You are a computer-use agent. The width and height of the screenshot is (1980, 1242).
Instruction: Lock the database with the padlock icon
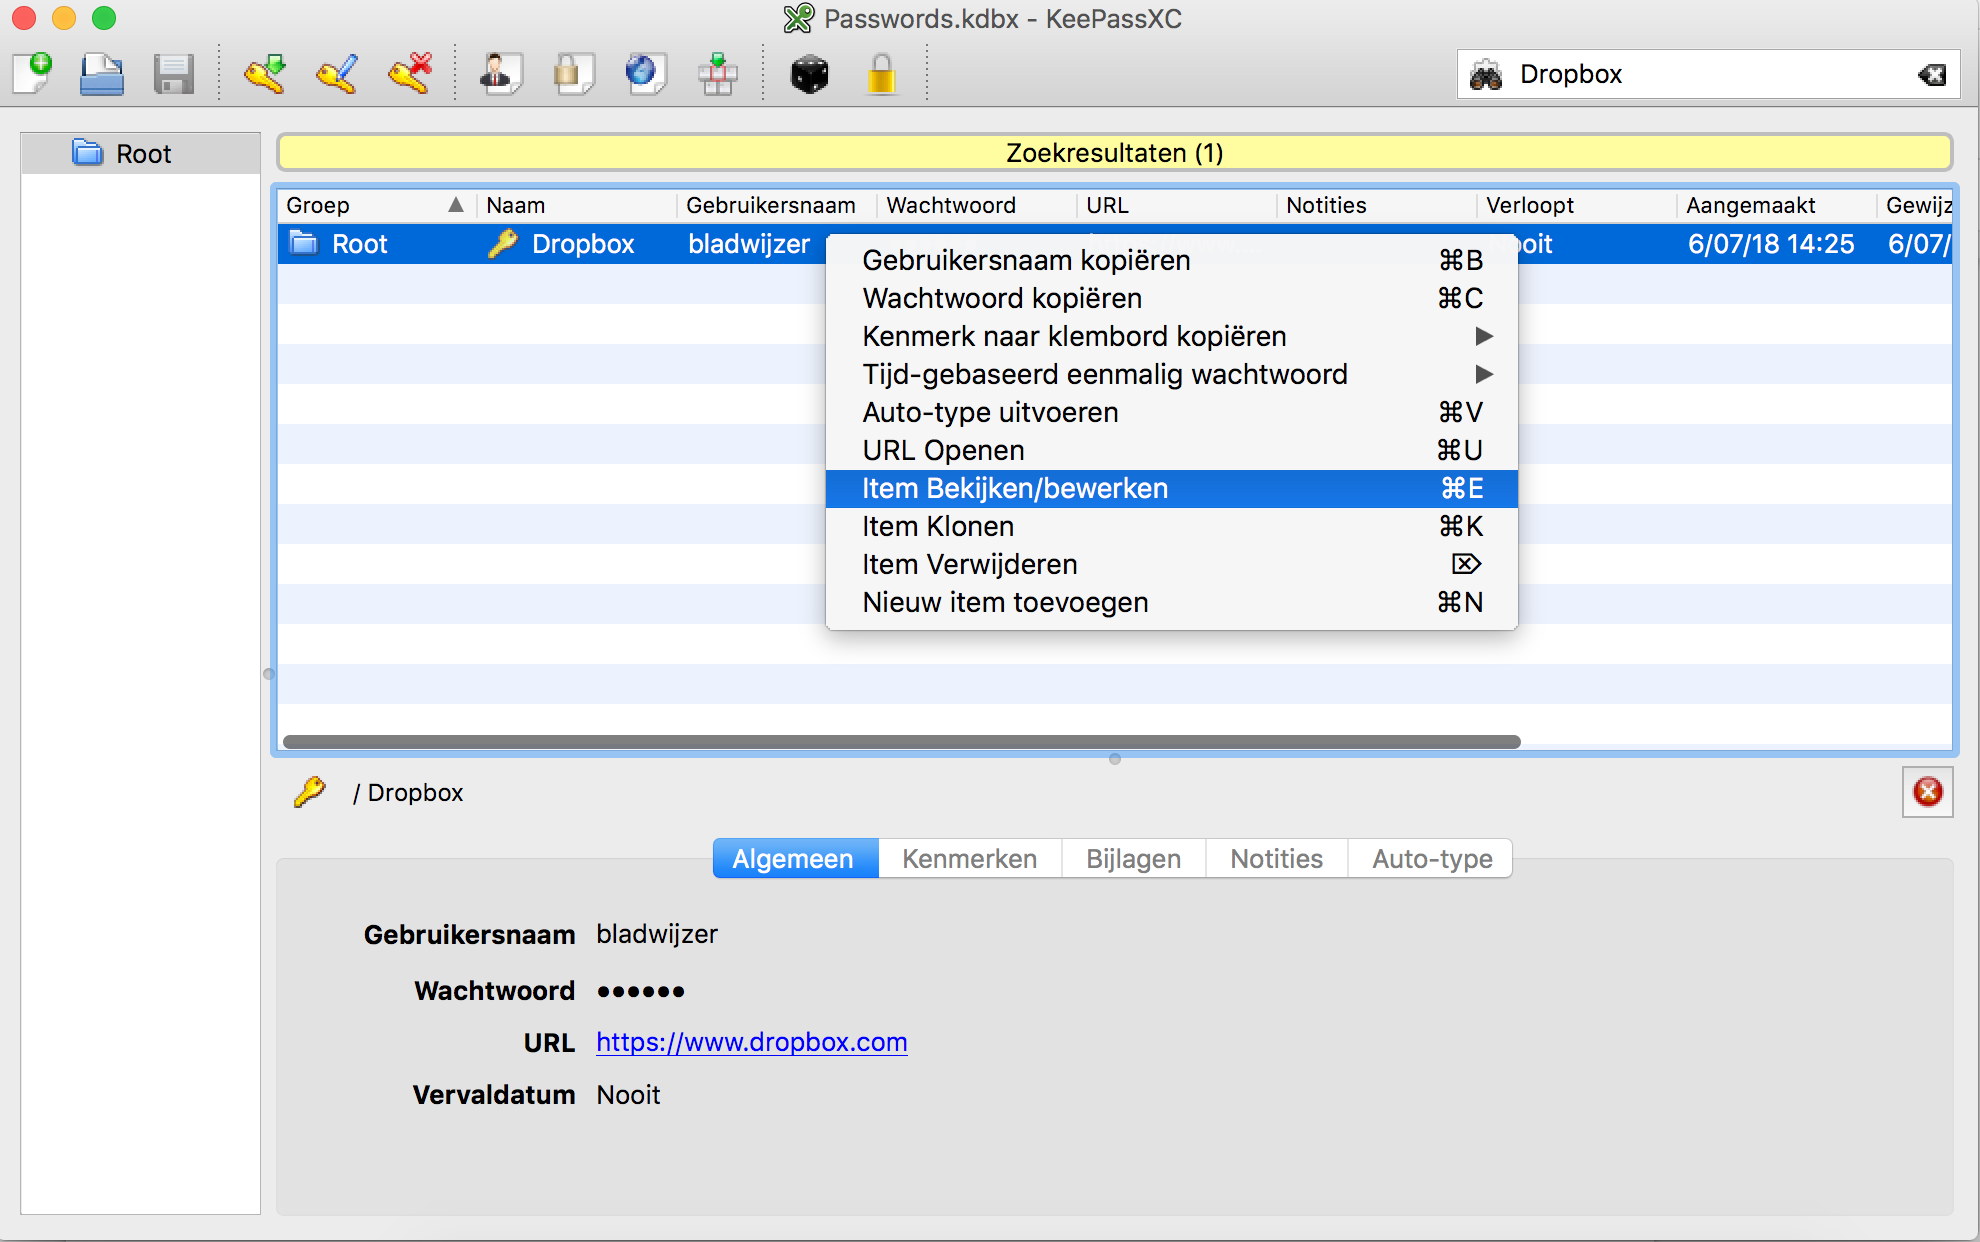[x=881, y=74]
